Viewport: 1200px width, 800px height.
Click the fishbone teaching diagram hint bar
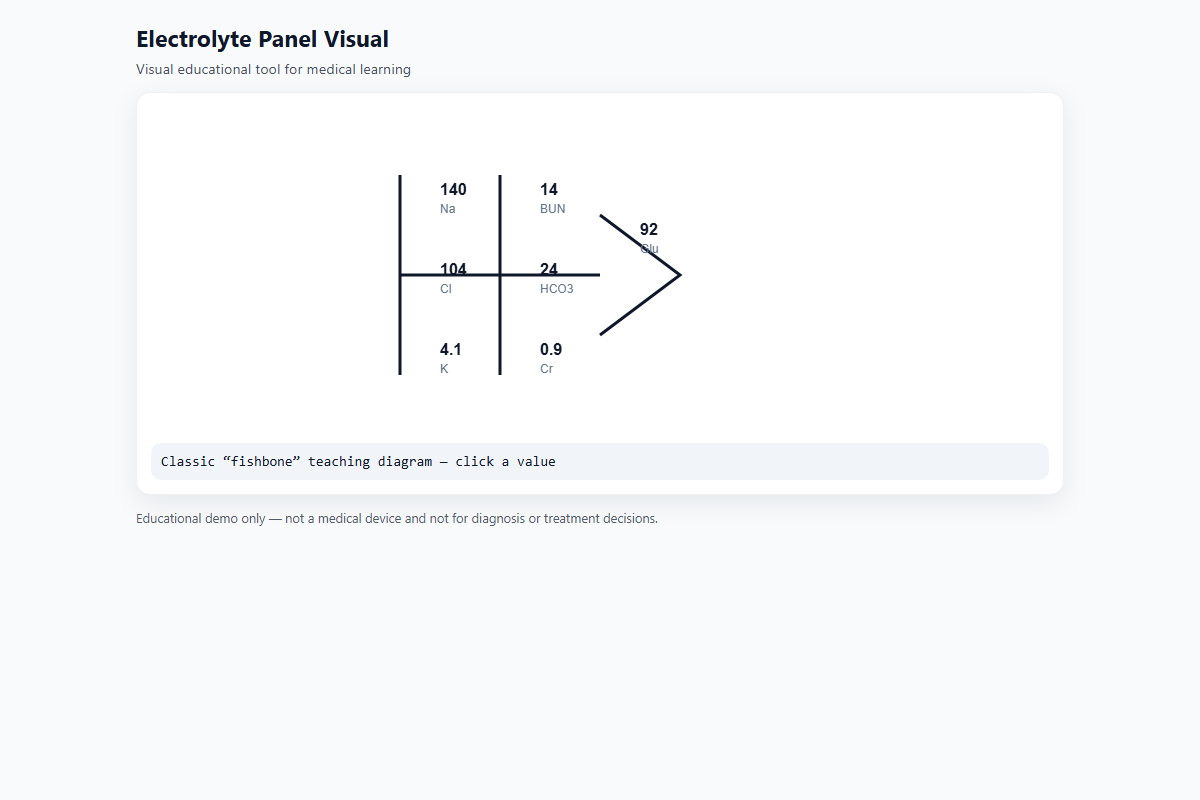pyautogui.click(x=600, y=462)
